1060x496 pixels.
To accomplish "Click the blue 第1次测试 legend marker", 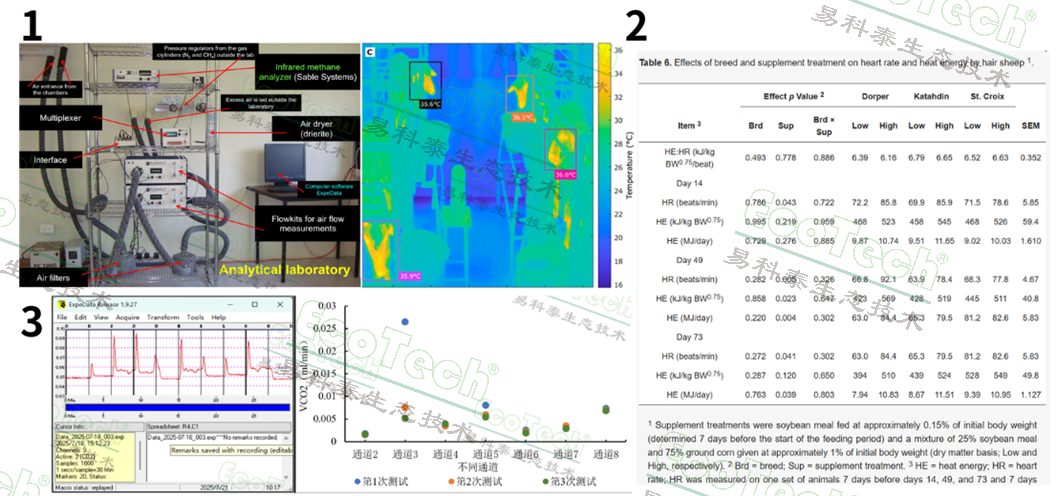I will click(357, 481).
